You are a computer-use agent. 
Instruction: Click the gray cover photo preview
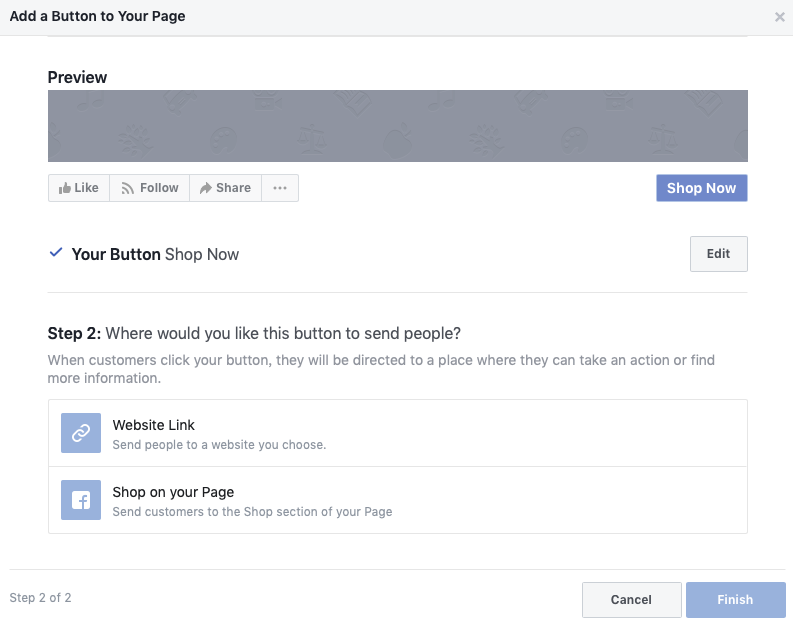tap(397, 126)
